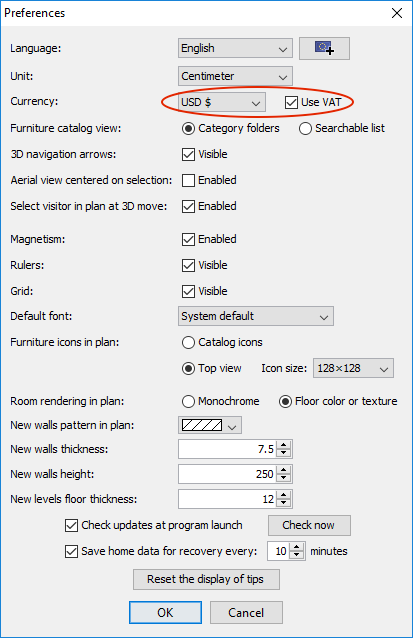Expand the Unit Centimeter dropdown
The image size is (413, 638).
click(x=235, y=76)
